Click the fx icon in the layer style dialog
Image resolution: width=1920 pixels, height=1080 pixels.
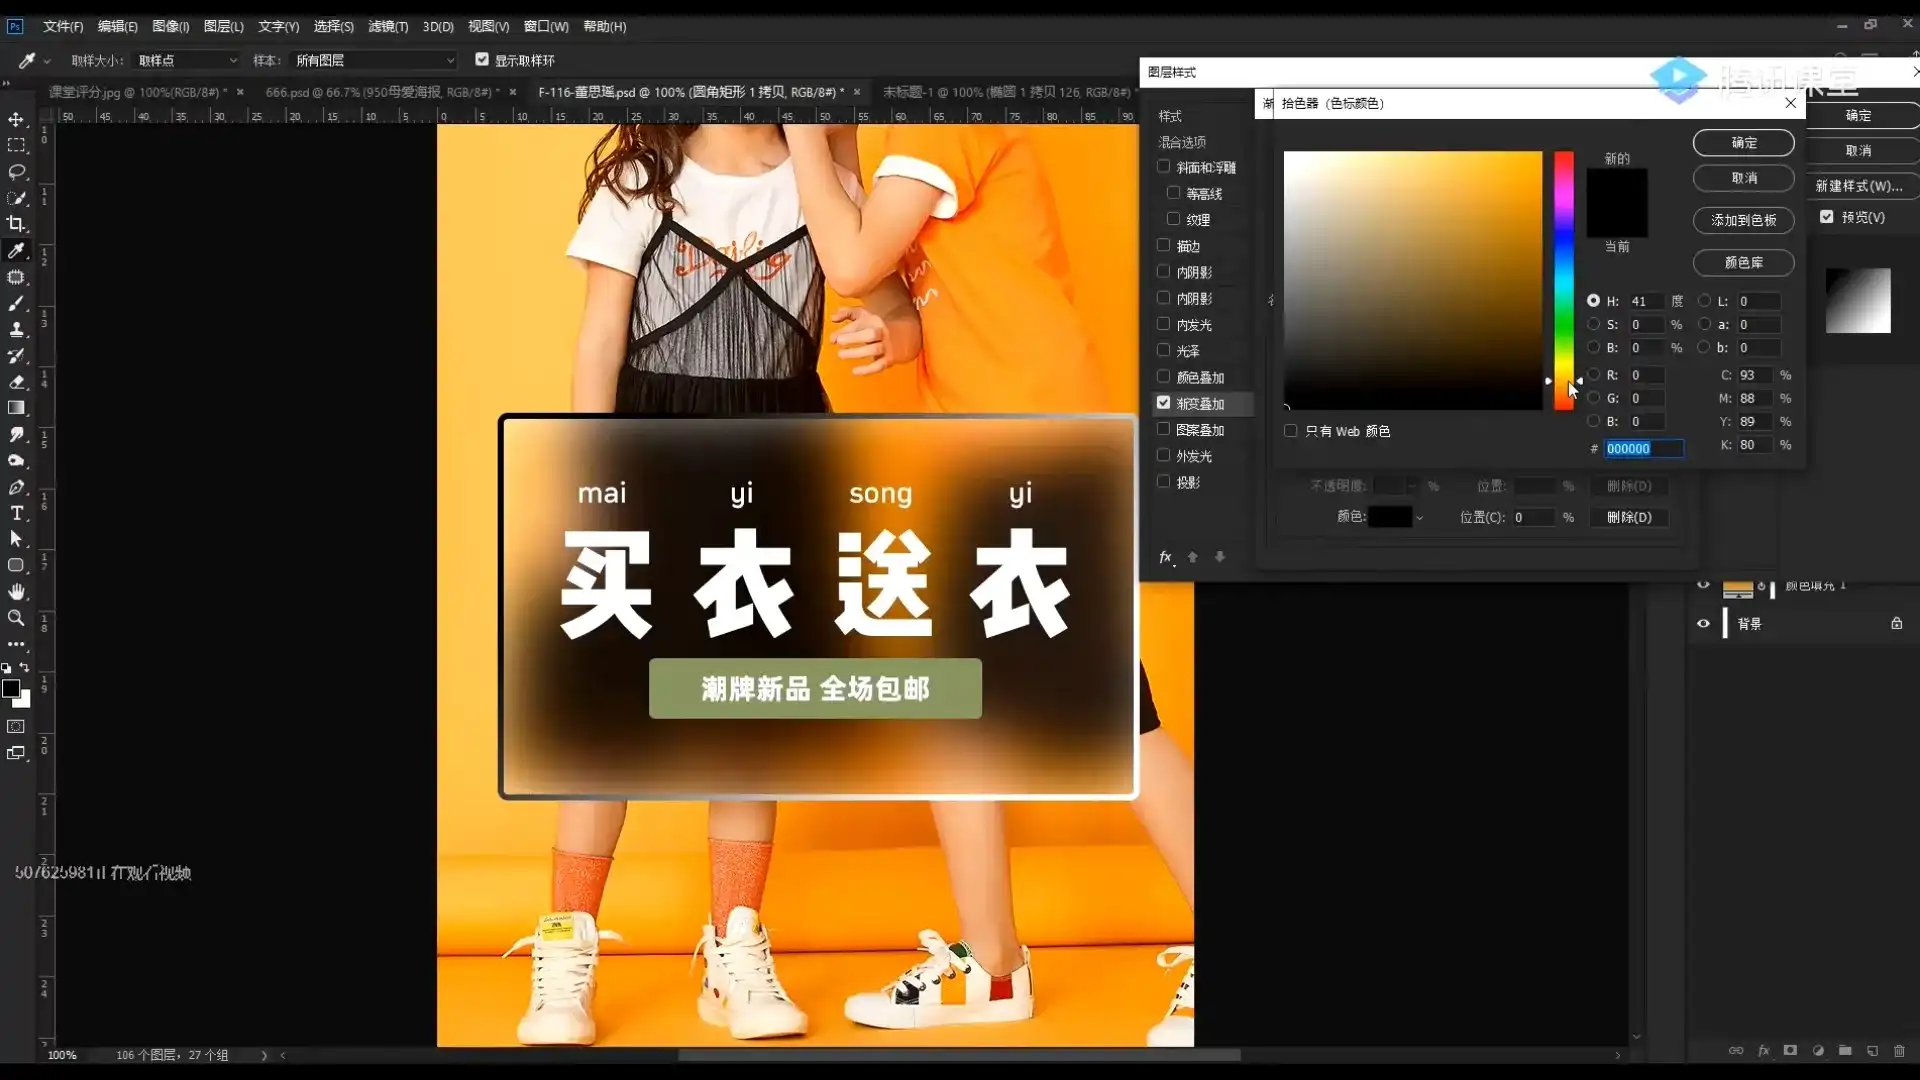(1163, 557)
